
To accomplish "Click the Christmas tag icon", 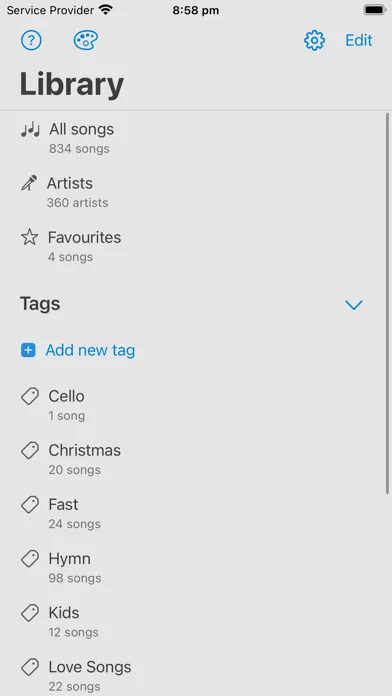I will (x=30, y=451).
